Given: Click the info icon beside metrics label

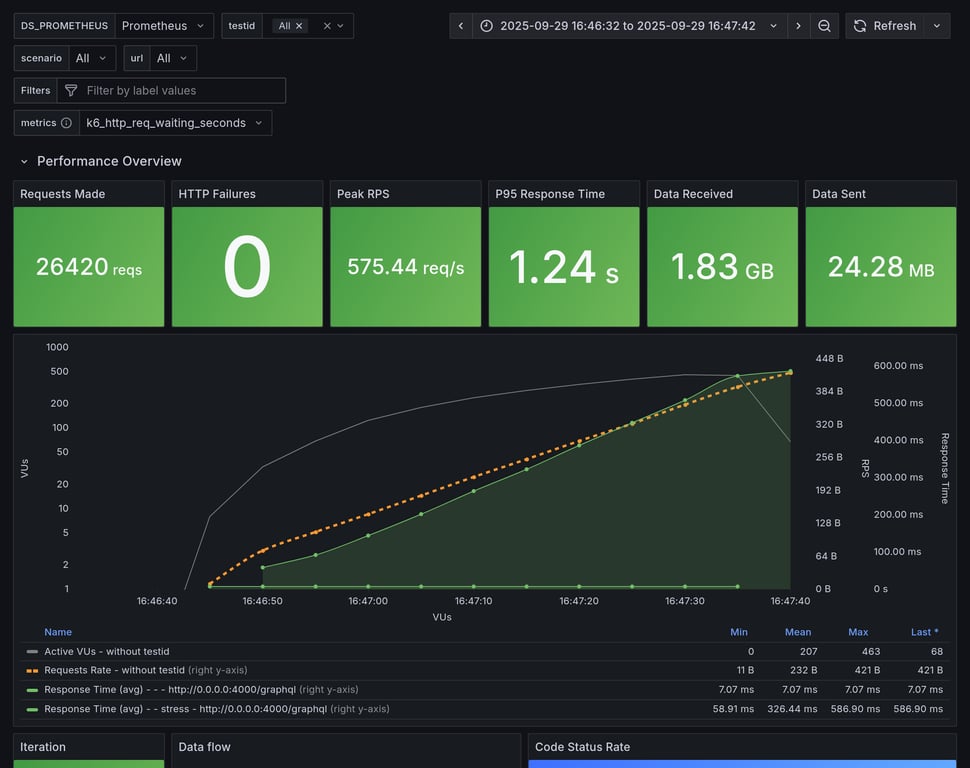Looking at the screenshot, I should 66,123.
